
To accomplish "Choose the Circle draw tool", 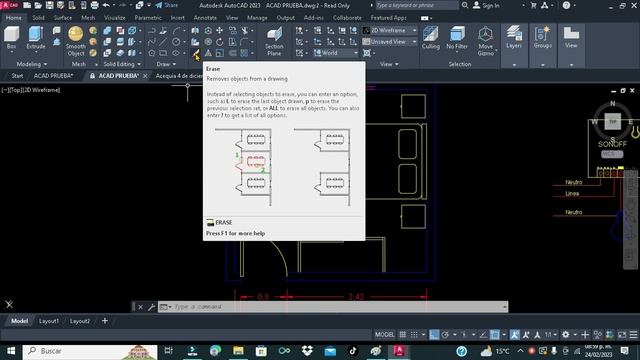I will point(176,42).
